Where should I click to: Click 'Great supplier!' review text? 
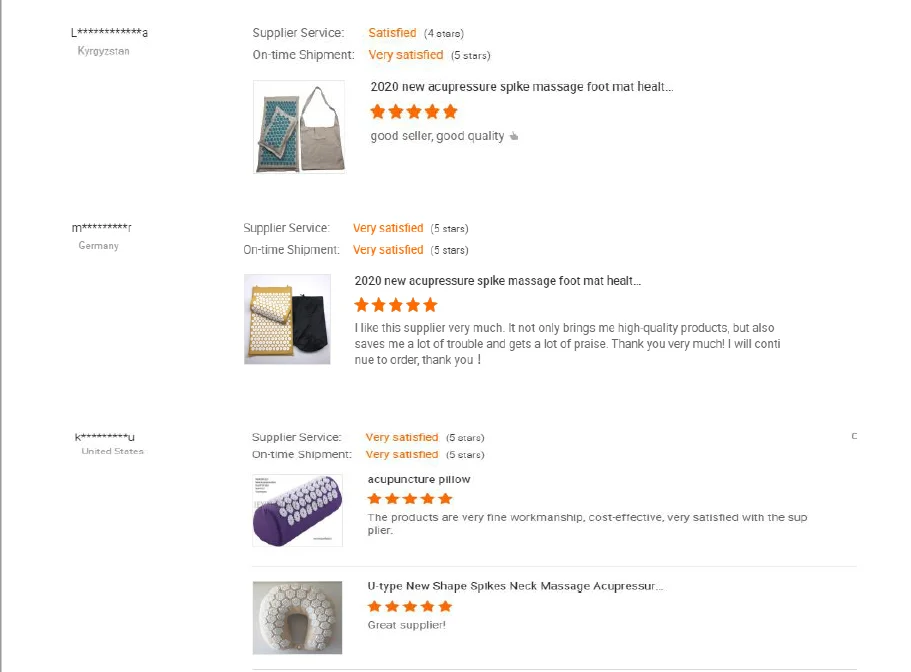tap(407, 626)
